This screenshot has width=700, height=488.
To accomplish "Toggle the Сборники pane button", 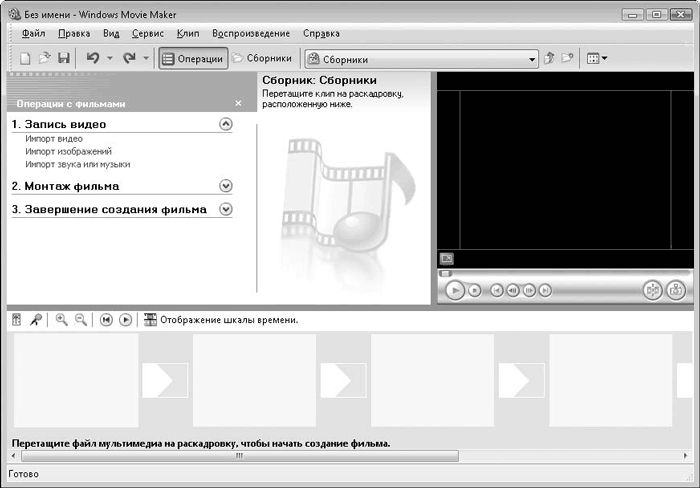I will (x=263, y=59).
